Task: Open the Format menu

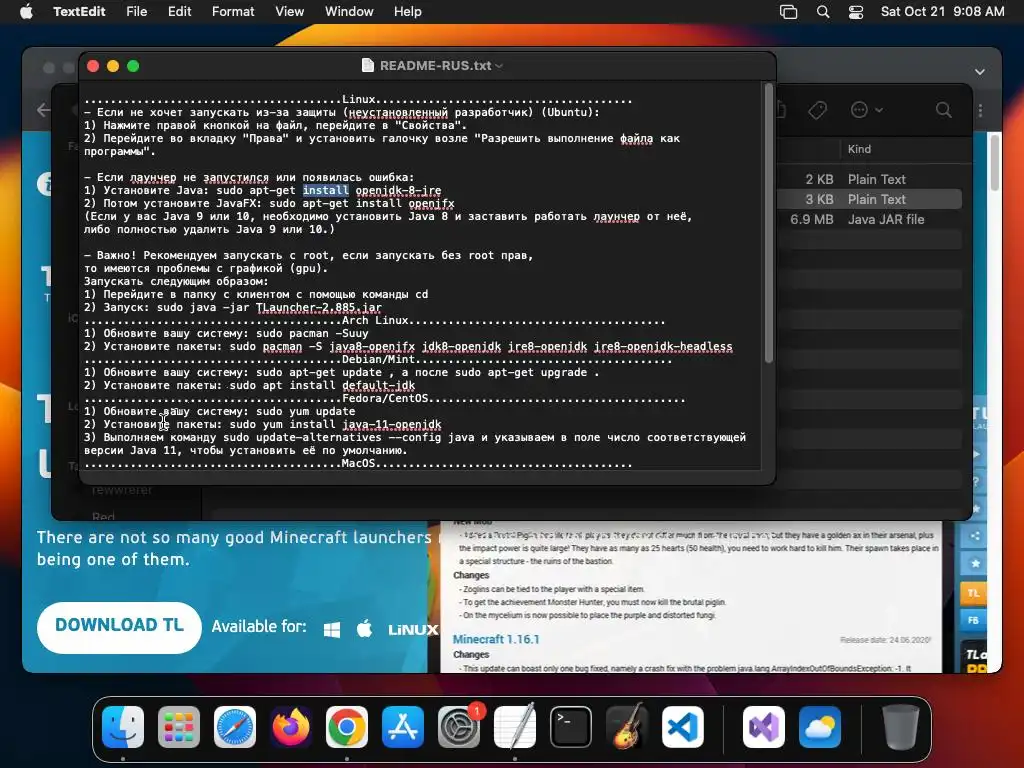Action: pyautogui.click(x=233, y=12)
